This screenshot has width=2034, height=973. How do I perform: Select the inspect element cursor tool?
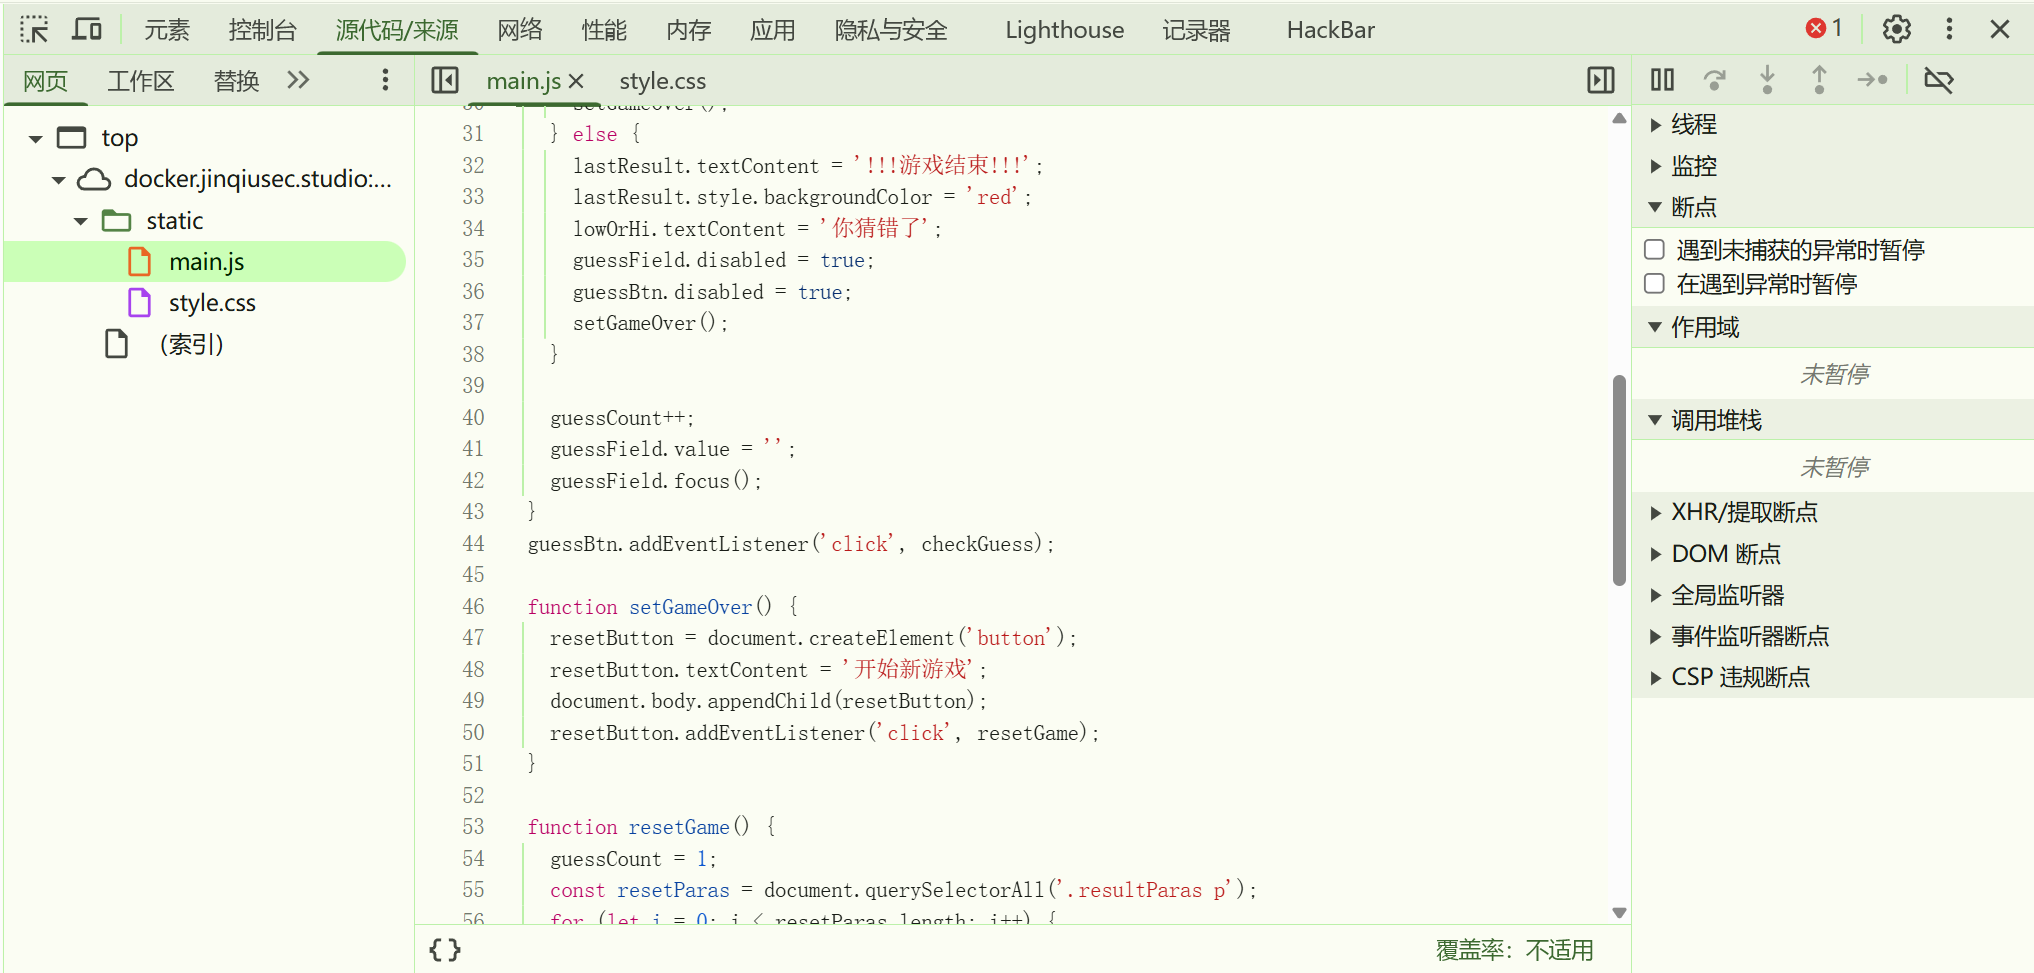[35, 29]
